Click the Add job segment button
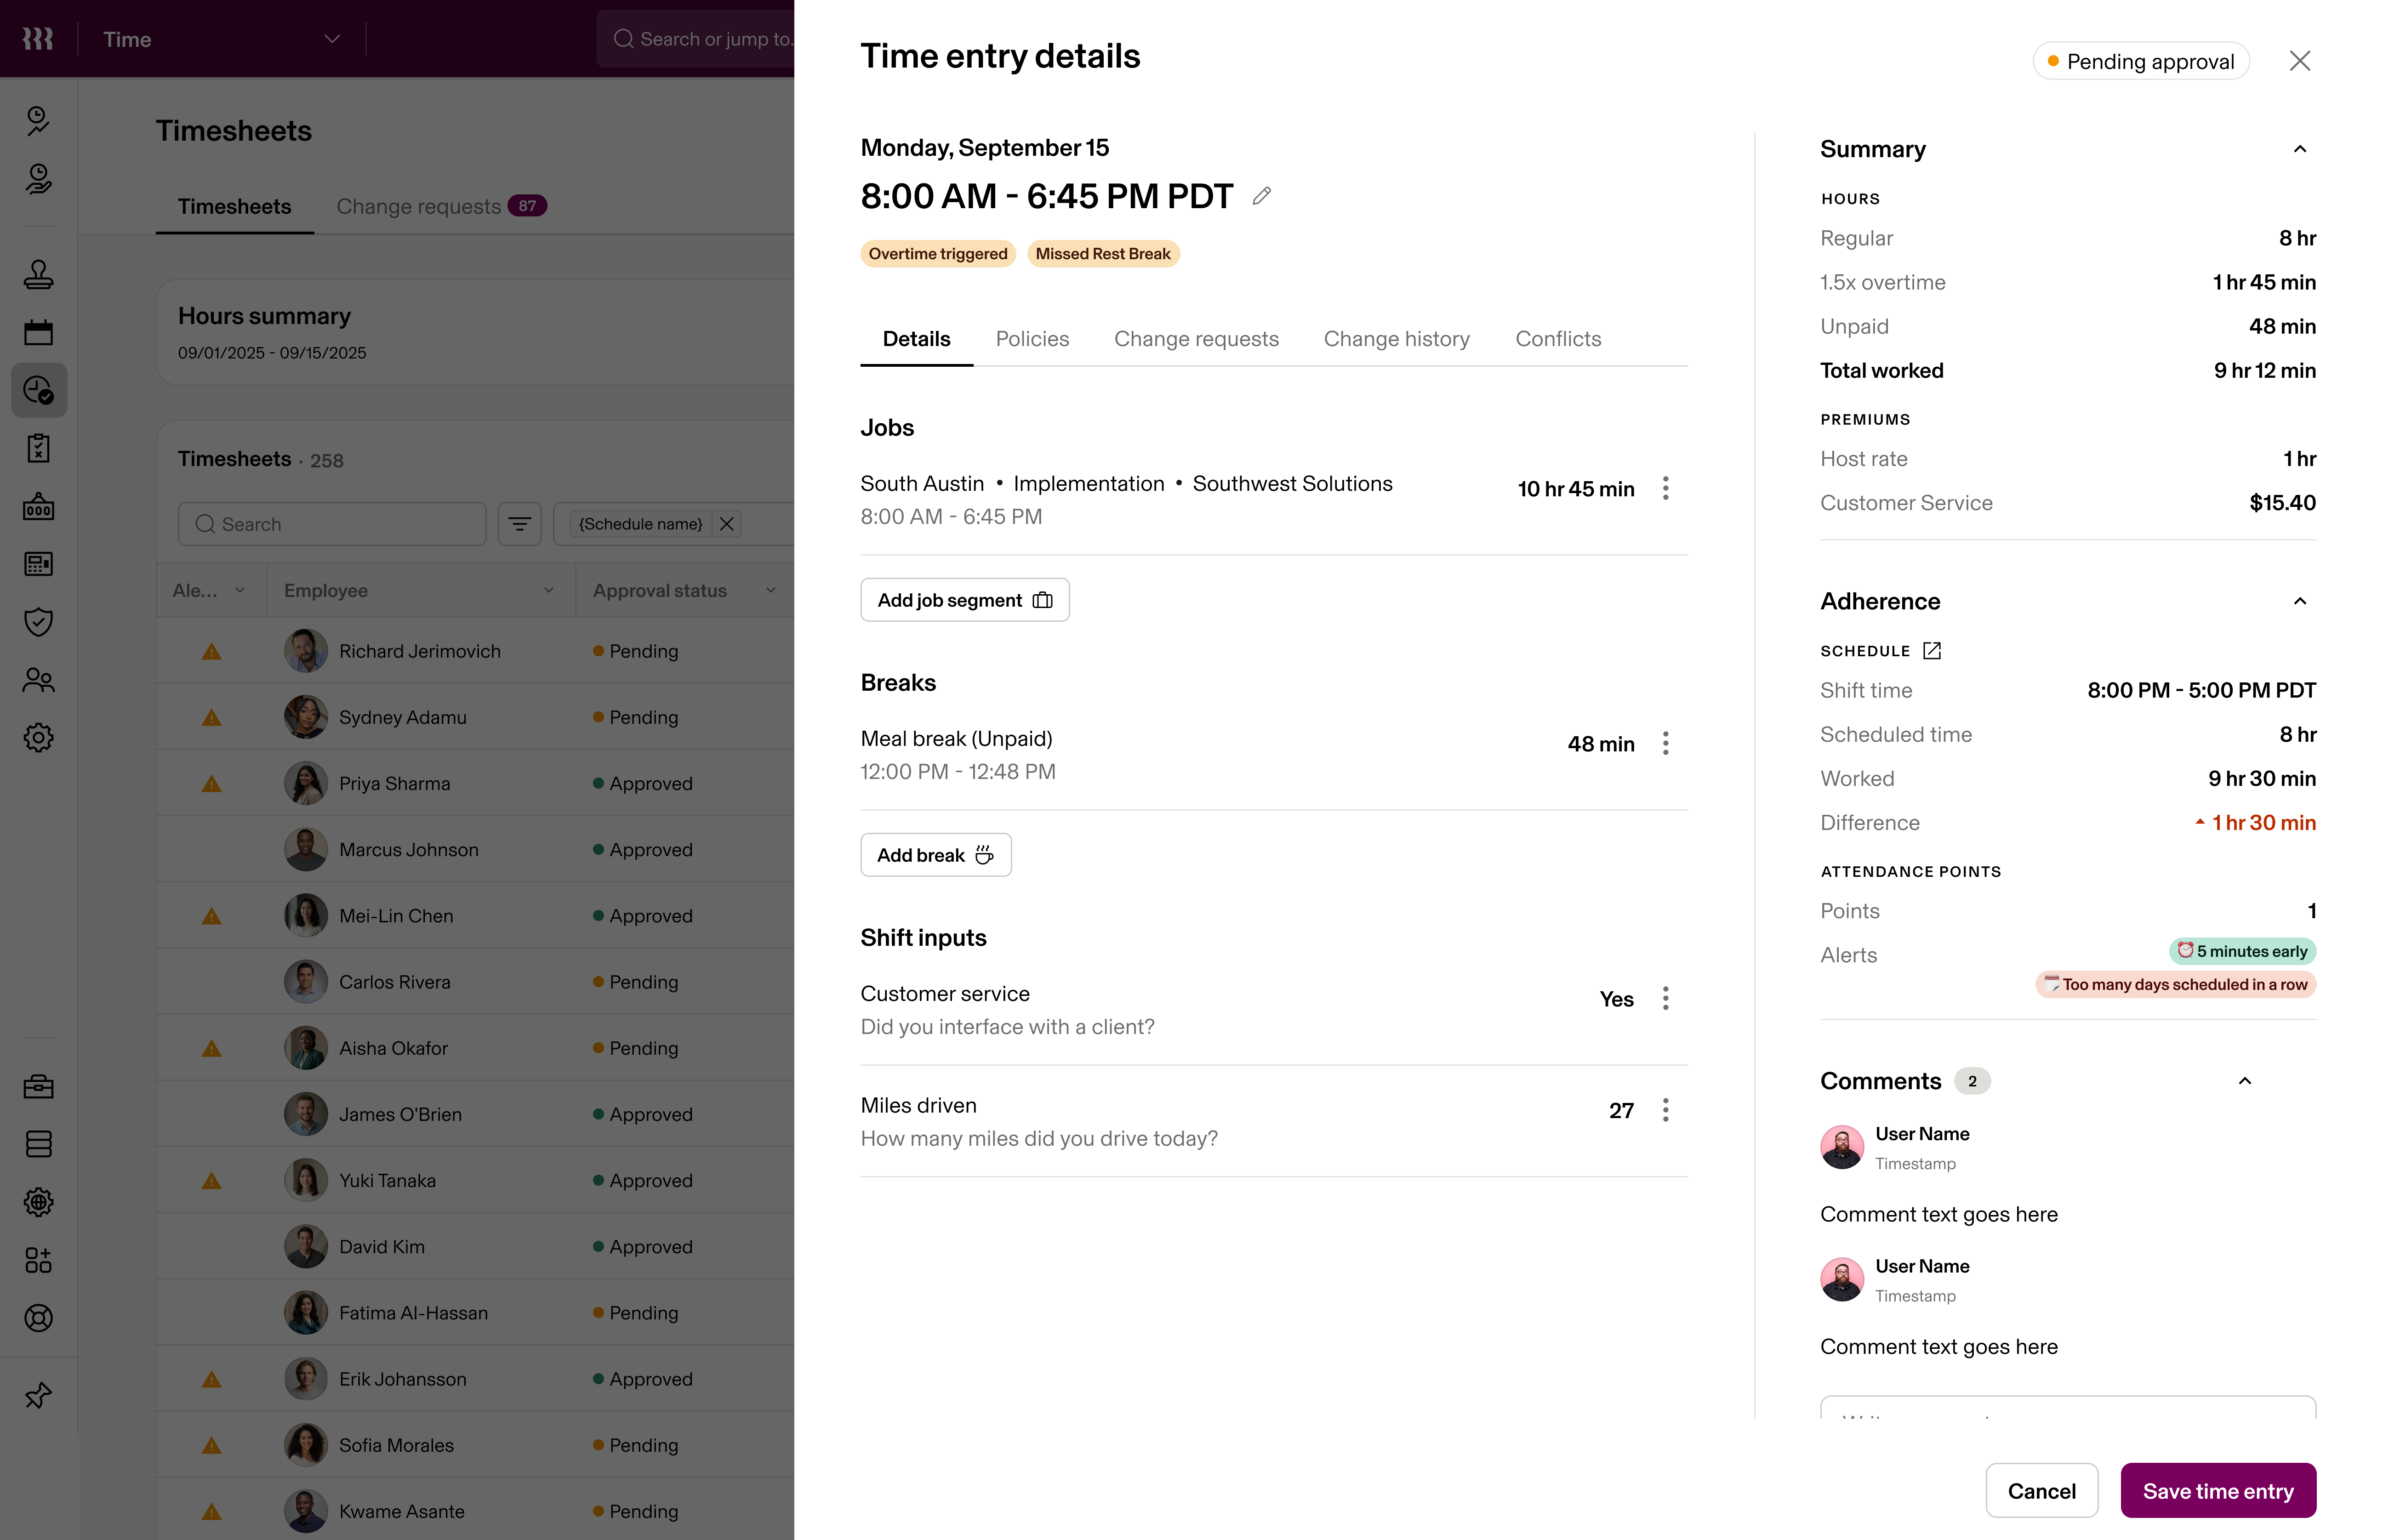The width and height of the screenshot is (2383, 1540). pos(964,600)
